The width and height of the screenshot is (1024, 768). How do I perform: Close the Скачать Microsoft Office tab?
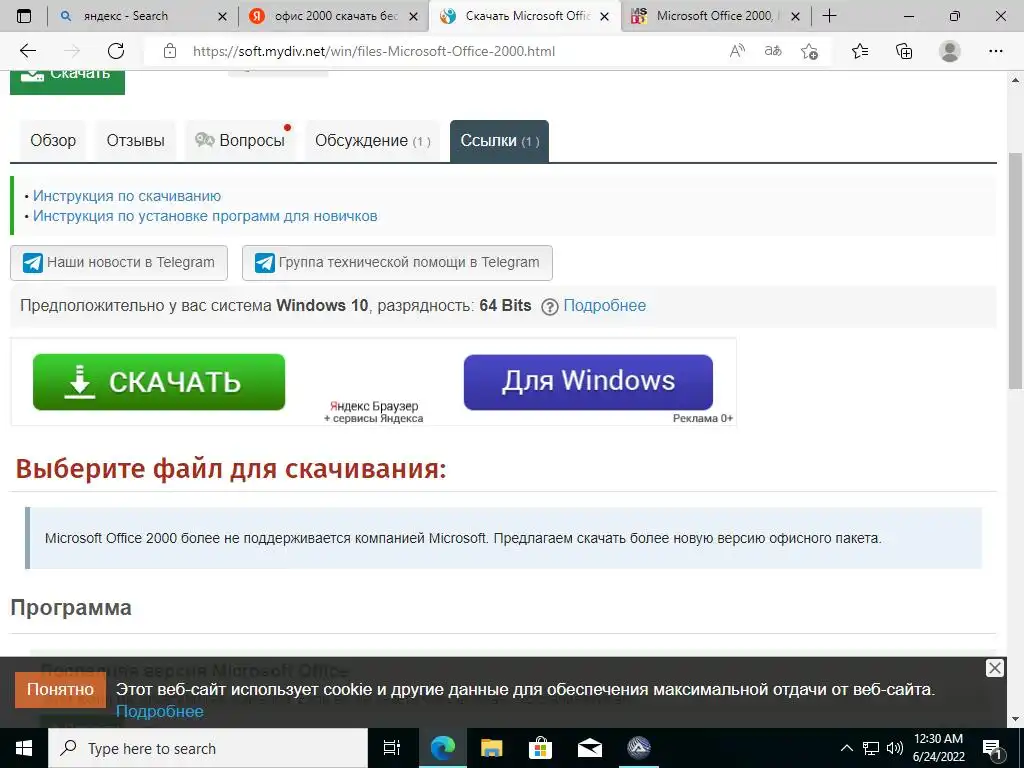tap(605, 16)
